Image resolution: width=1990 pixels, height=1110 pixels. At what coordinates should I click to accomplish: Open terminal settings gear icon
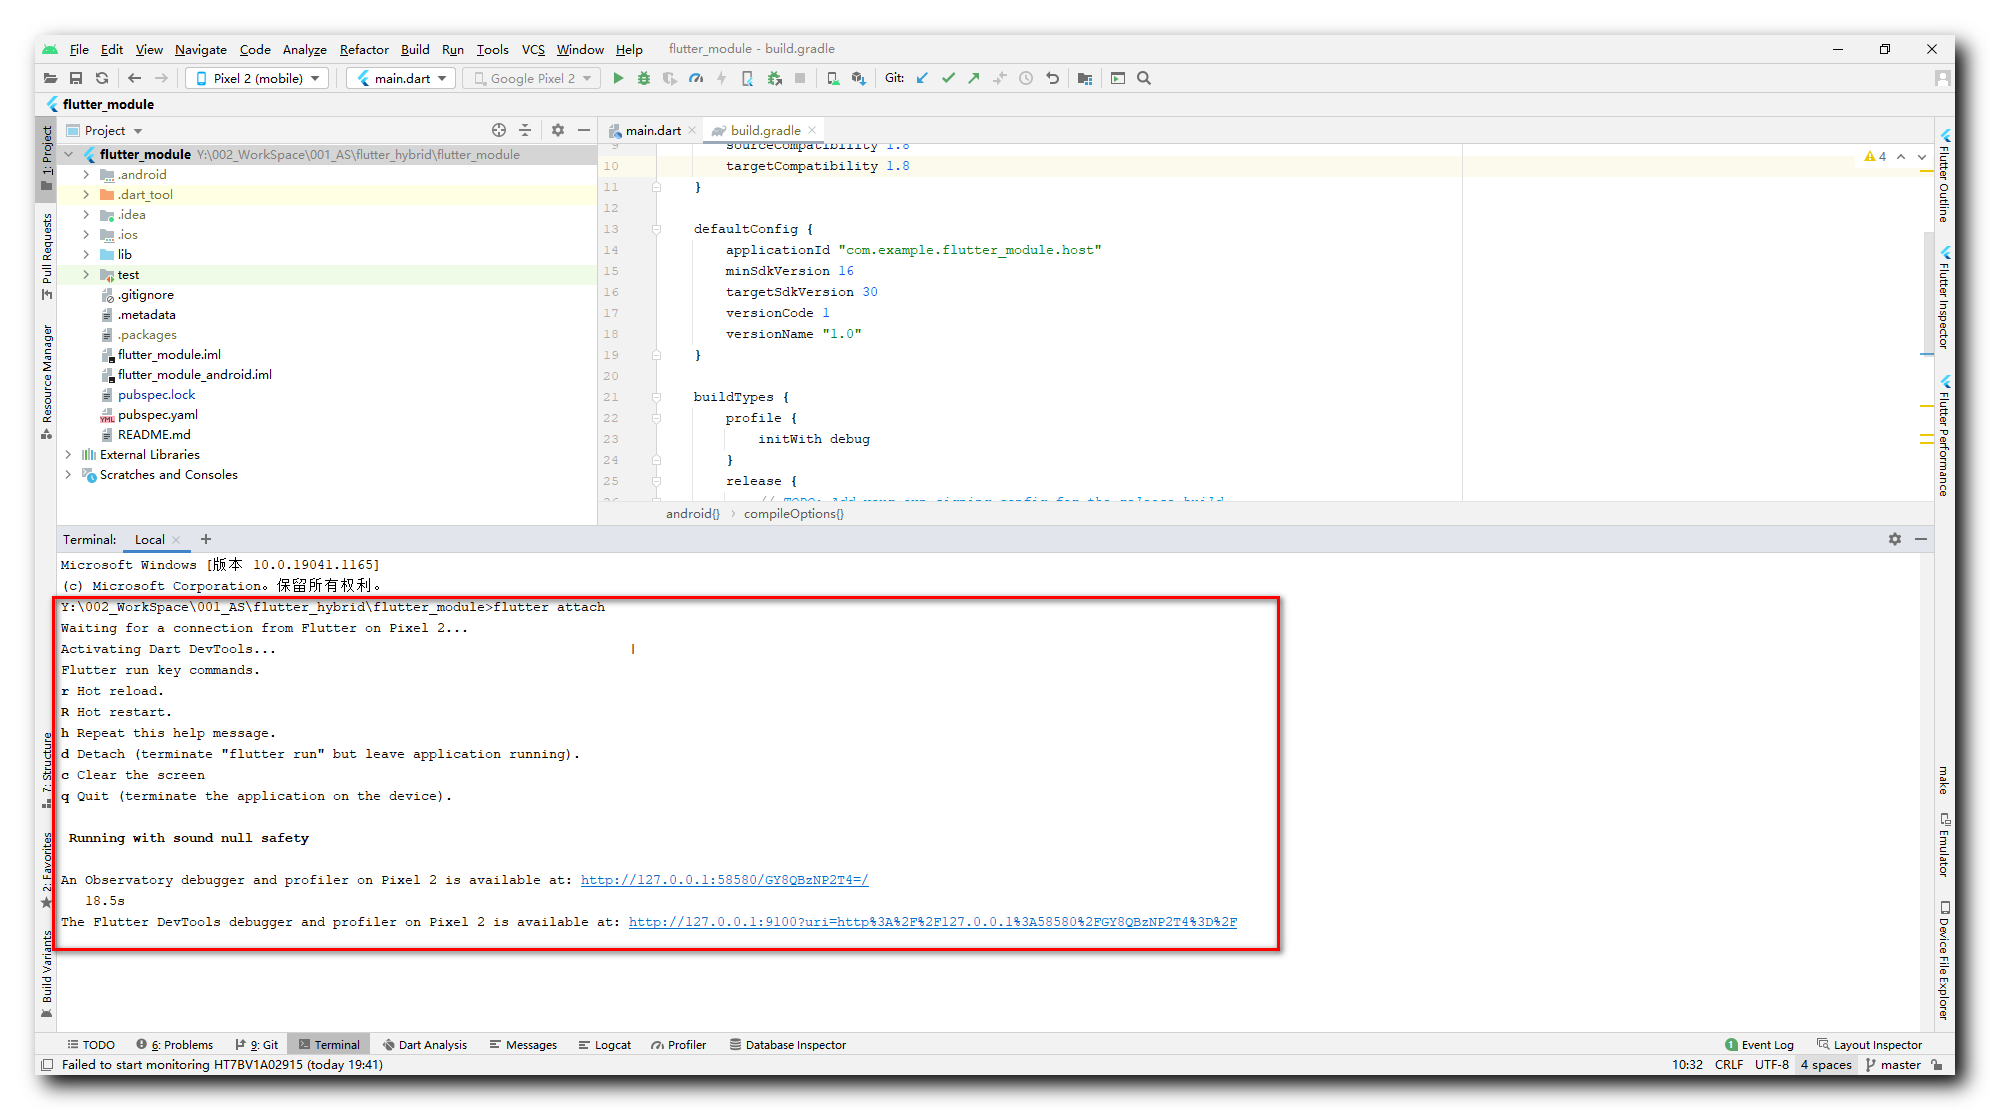pyautogui.click(x=1894, y=539)
